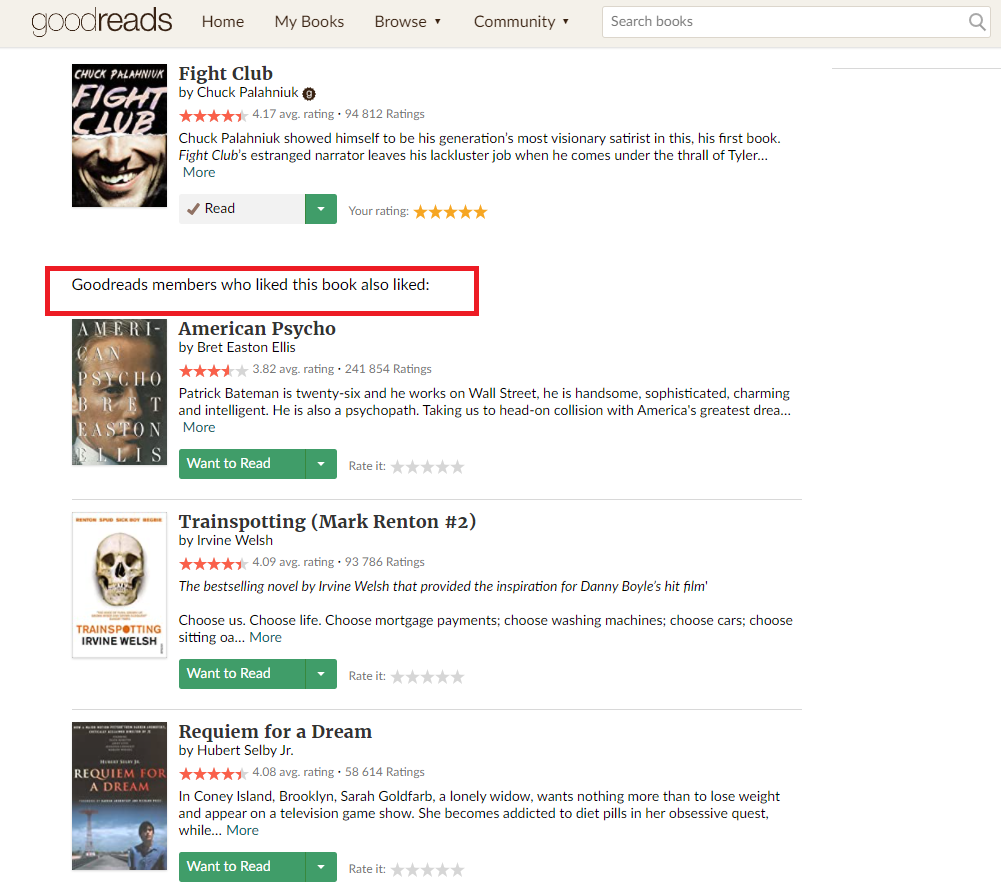This screenshot has height=896, width=1001.
Task: Open American Psycho cover thumbnail
Action: [x=119, y=392]
